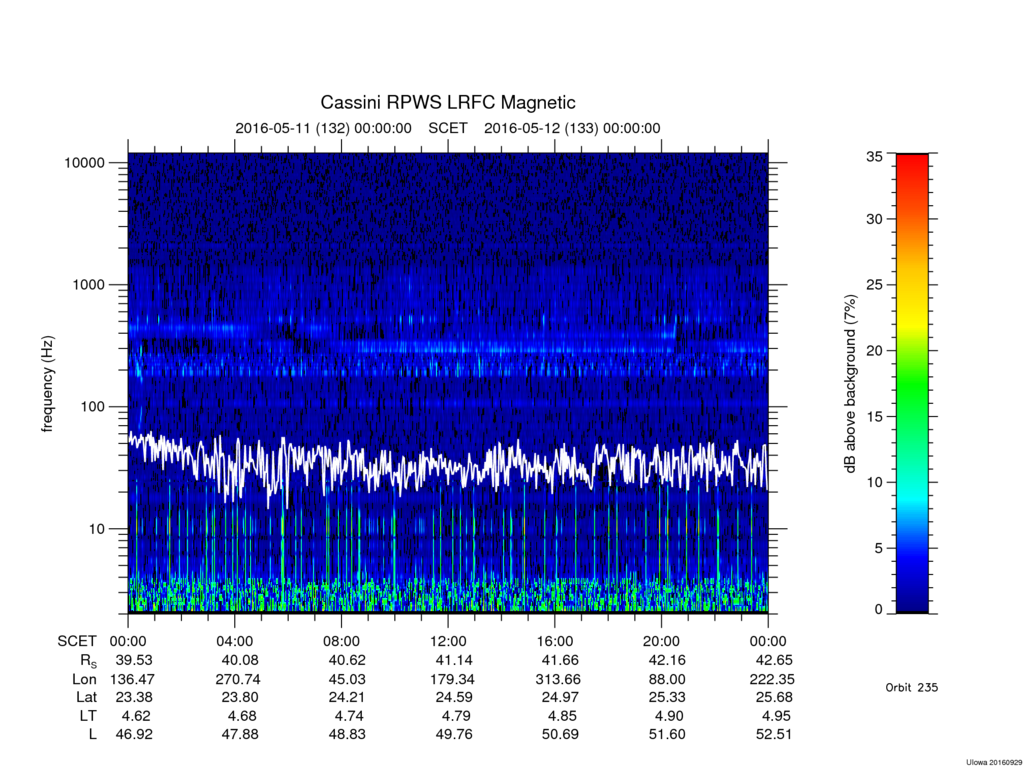1024x767 pixels.
Task: Click the Lon value '222.35'
Action: pyautogui.click(x=772, y=679)
